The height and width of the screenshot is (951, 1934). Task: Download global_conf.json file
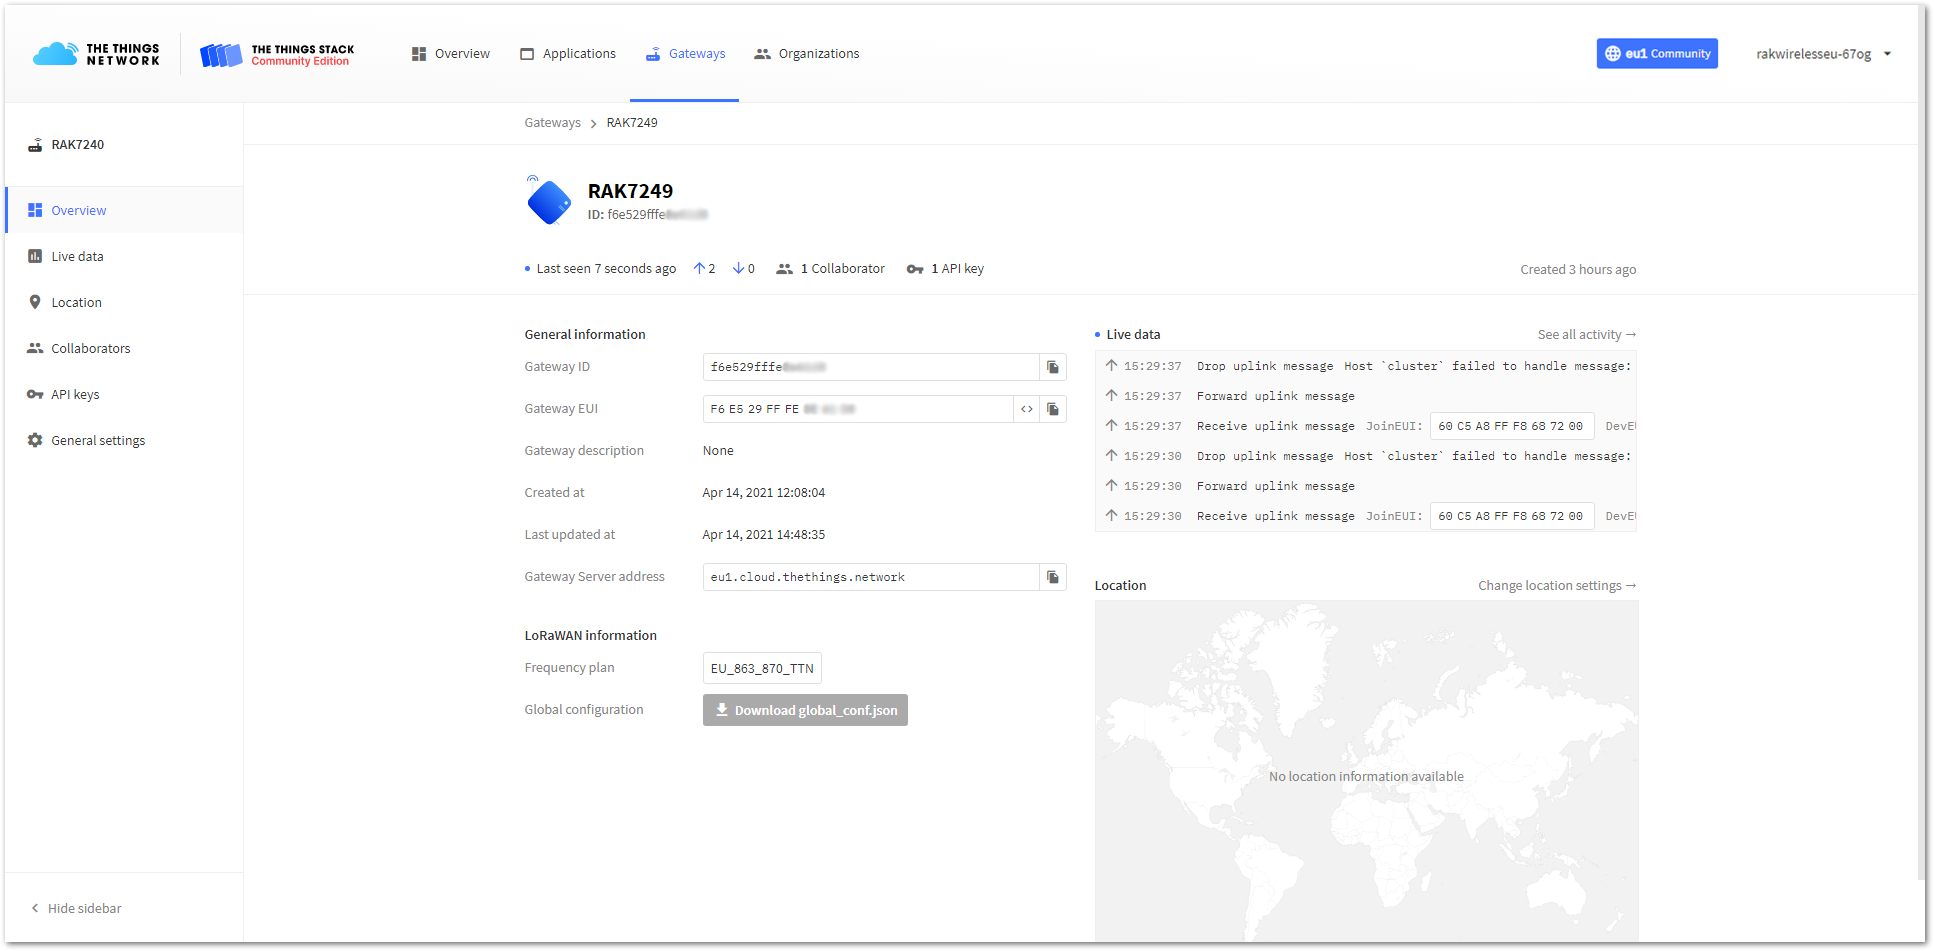point(805,710)
